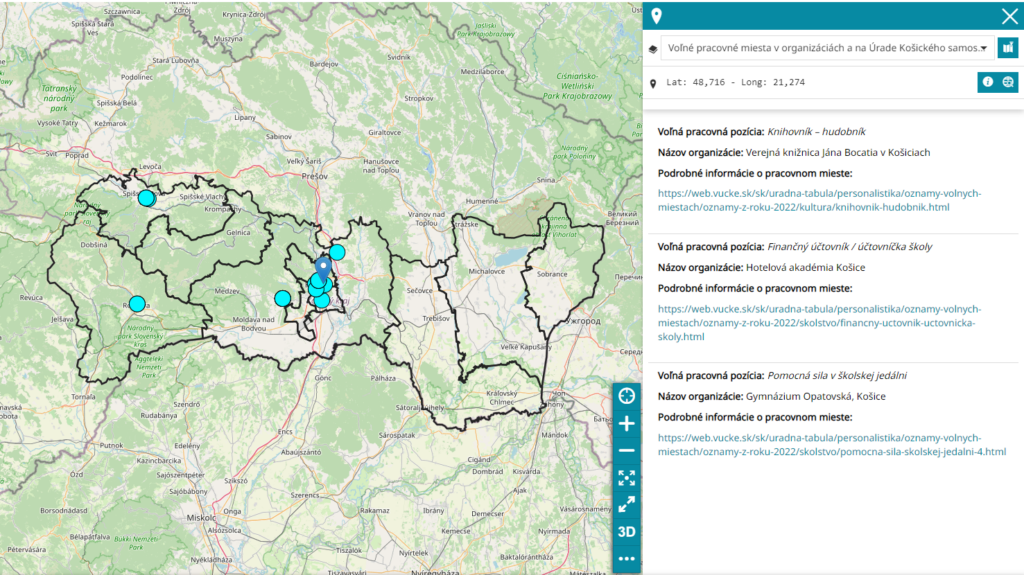Image resolution: width=1024 pixels, height=575 pixels.
Task: Switch map to 3D view
Action: click(626, 531)
